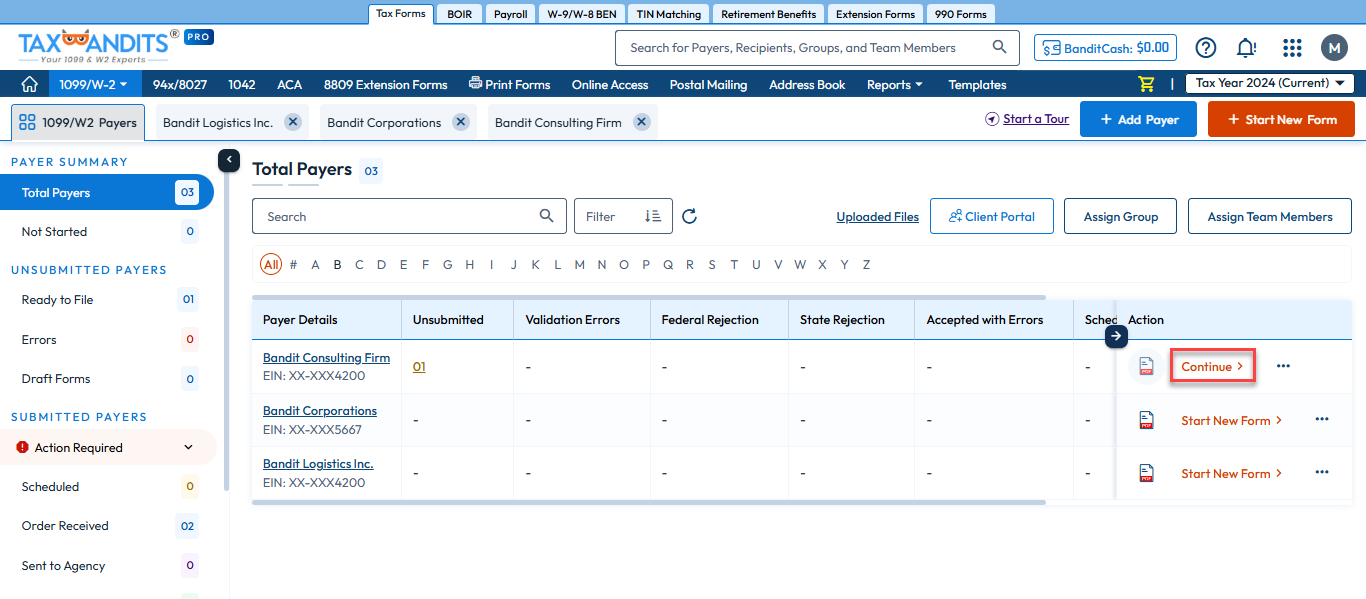Viewport: 1366px width, 599px height.
Task: Open the Filter sort dropdown
Action: point(623,216)
